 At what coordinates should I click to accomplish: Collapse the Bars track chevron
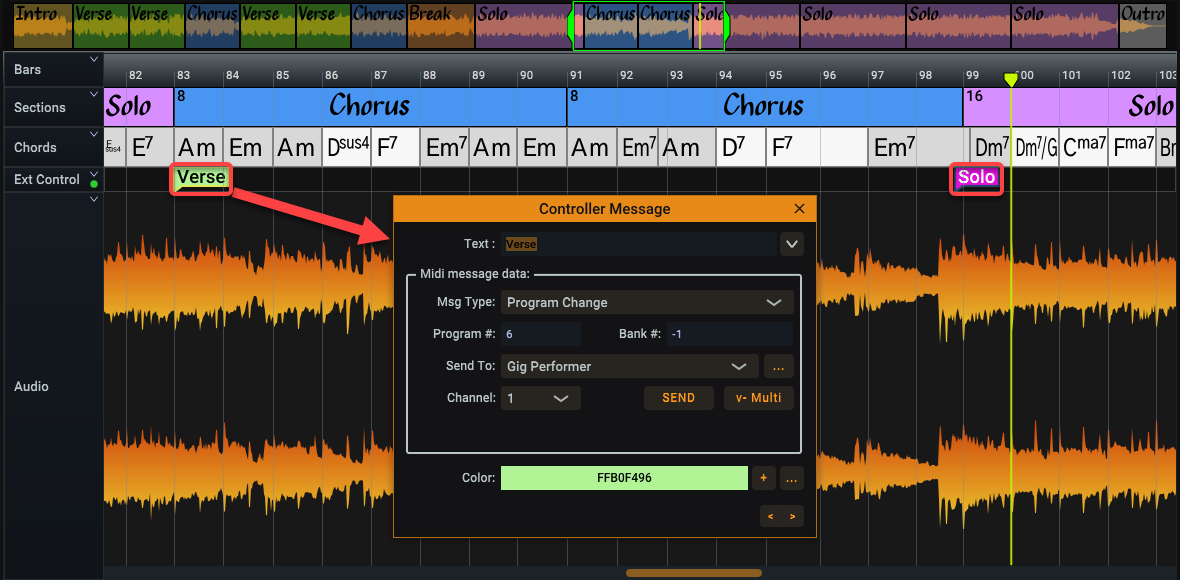[x=94, y=59]
